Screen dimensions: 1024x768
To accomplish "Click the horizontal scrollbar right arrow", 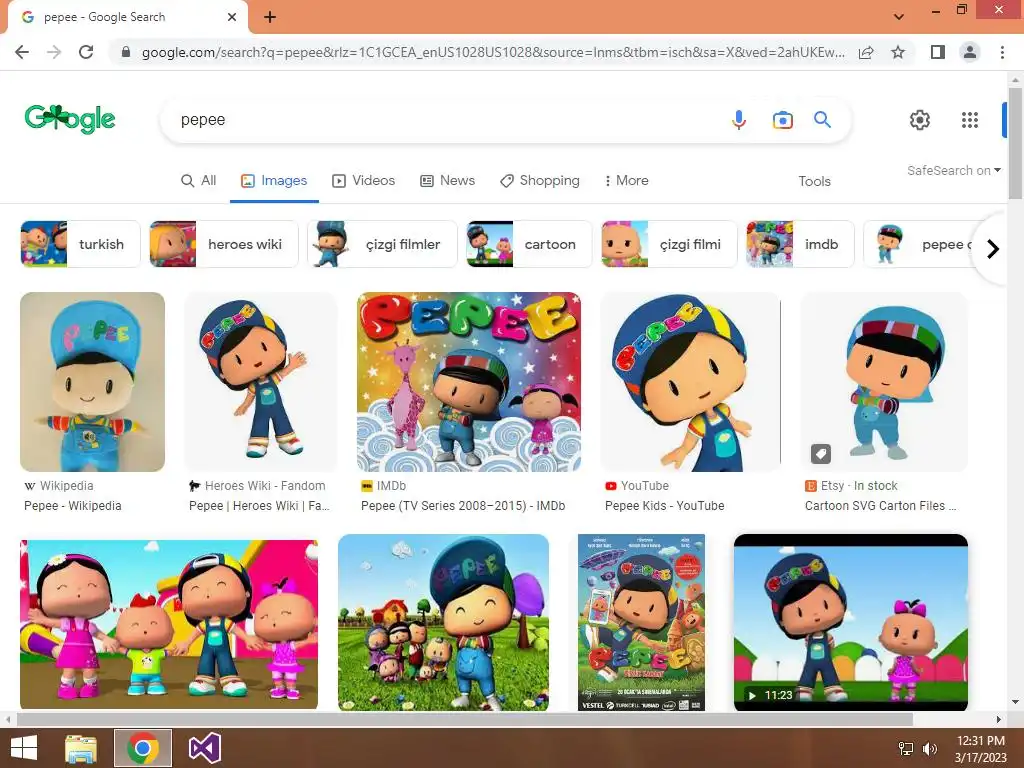I will coord(999,719).
